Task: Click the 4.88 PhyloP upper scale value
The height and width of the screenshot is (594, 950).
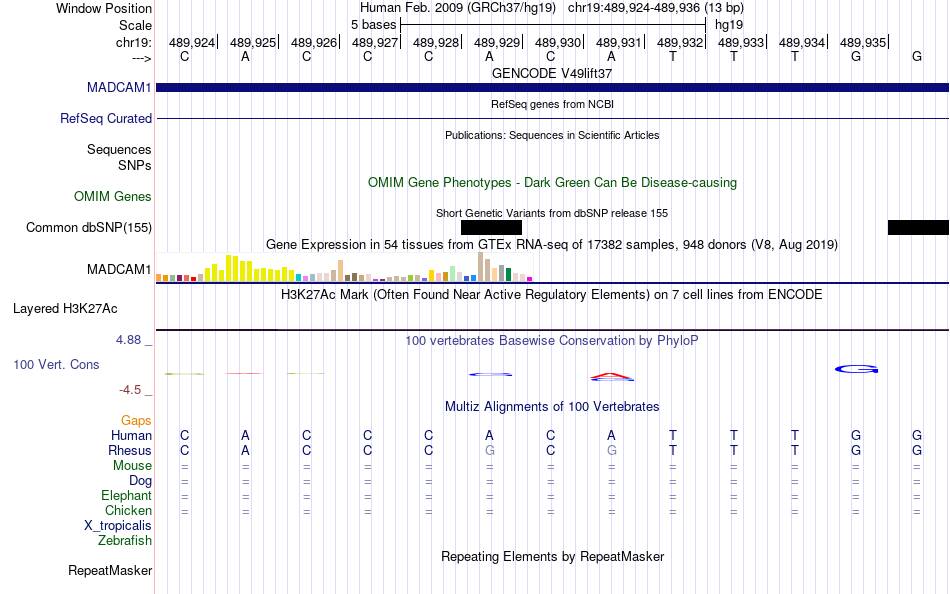Action: (128, 340)
